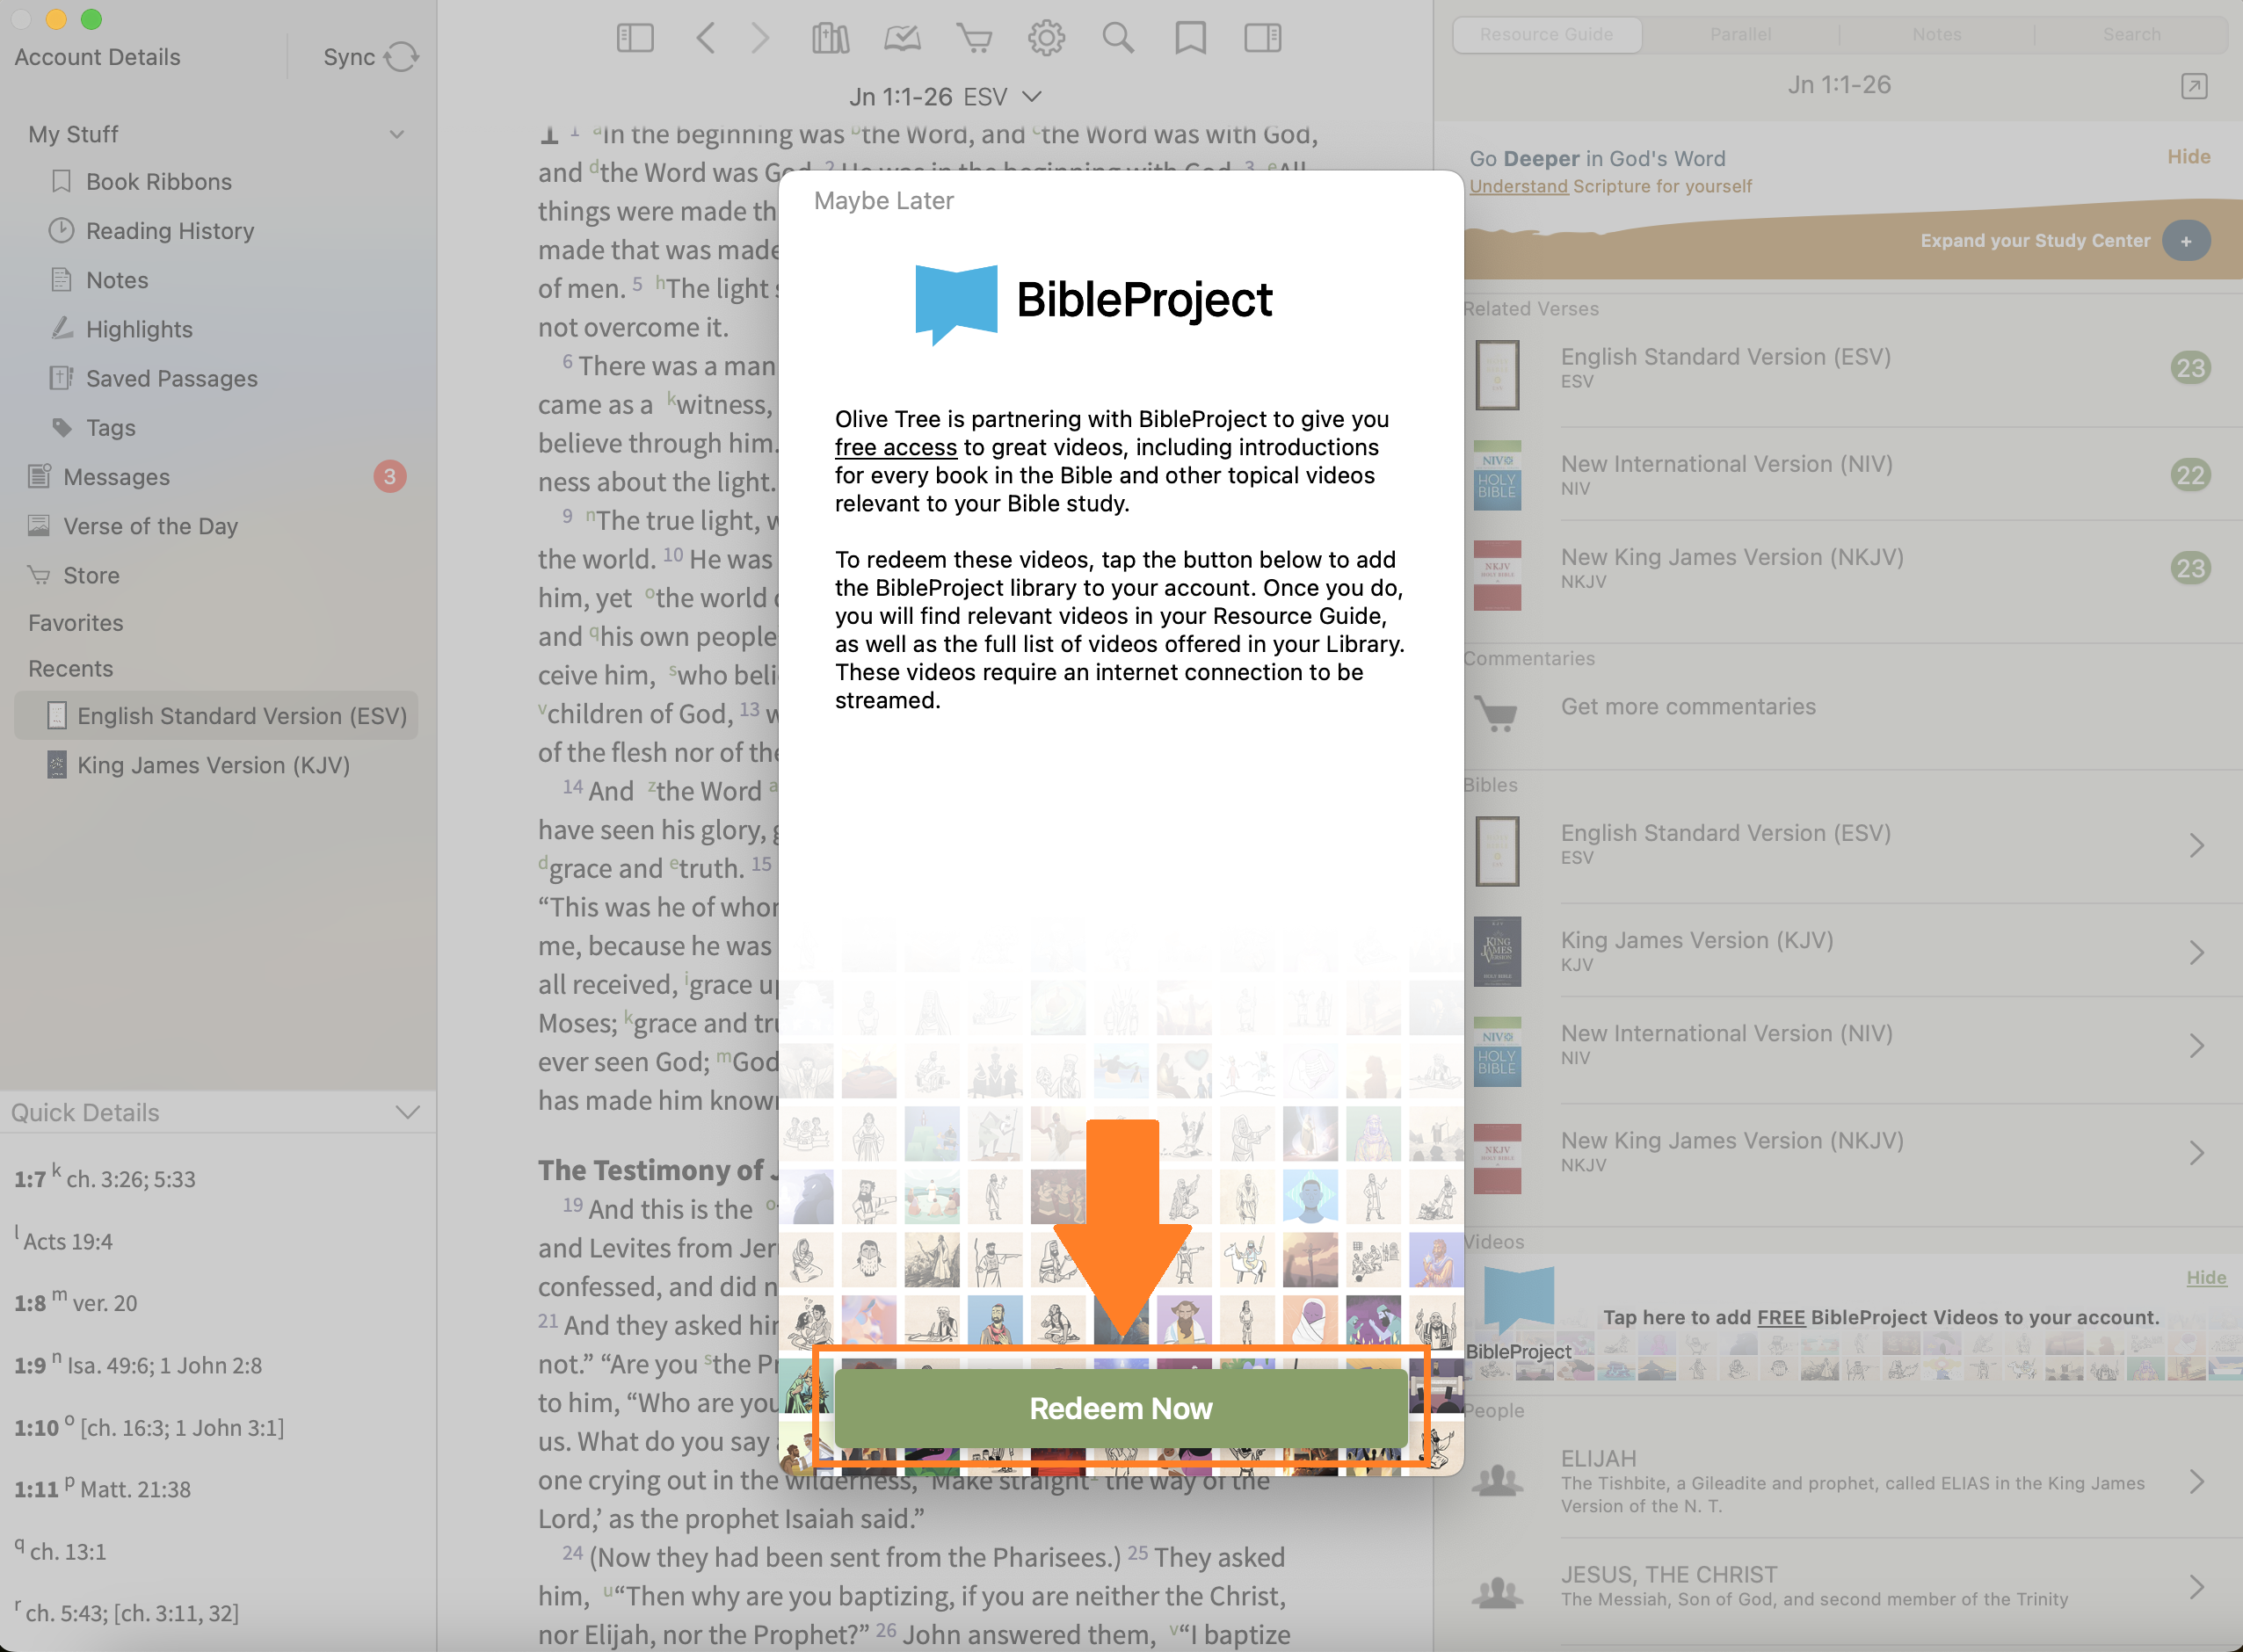This screenshot has width=2243, height=1652.
Task: Click the bookmark ribbon toolbar icon
Action: (x=1190, y=39)
